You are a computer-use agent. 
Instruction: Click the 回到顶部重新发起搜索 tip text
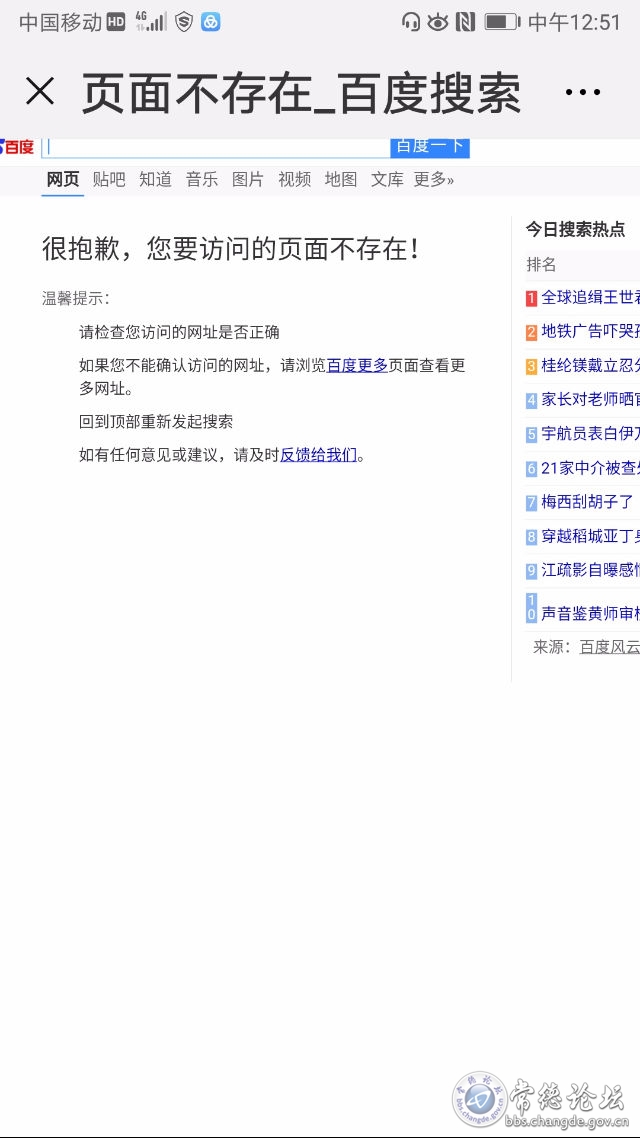point(156,422)
